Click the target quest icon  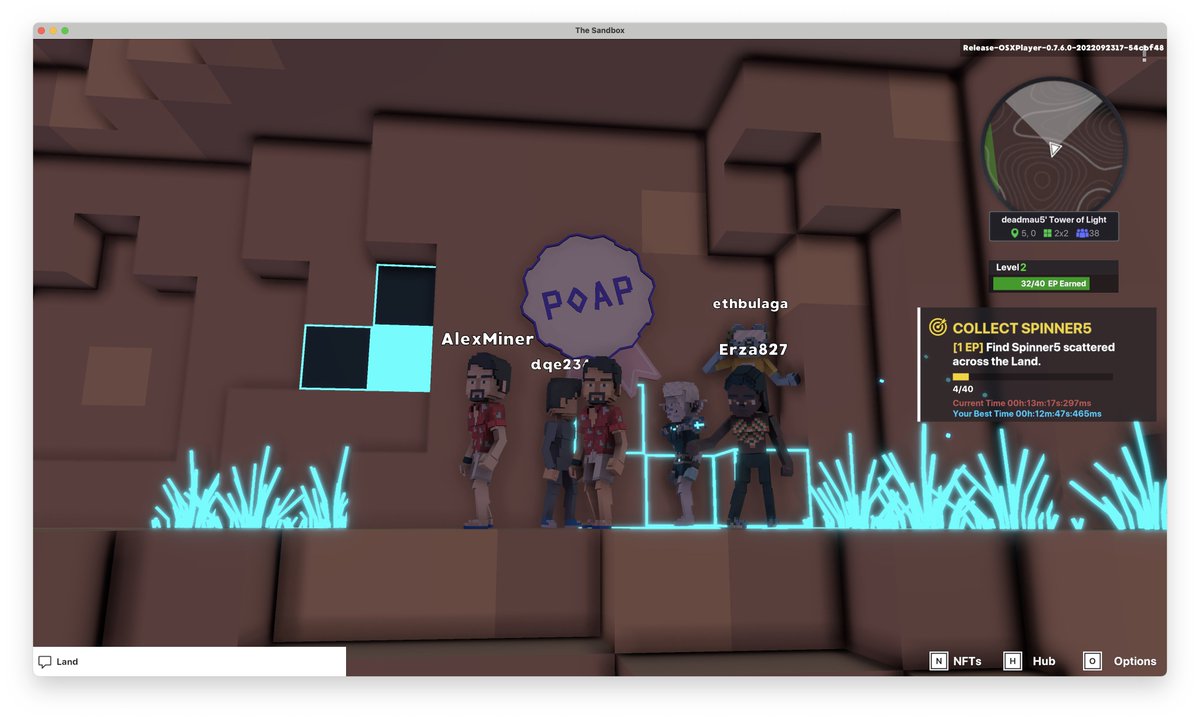pyautogui.click(x=938, y=327)
